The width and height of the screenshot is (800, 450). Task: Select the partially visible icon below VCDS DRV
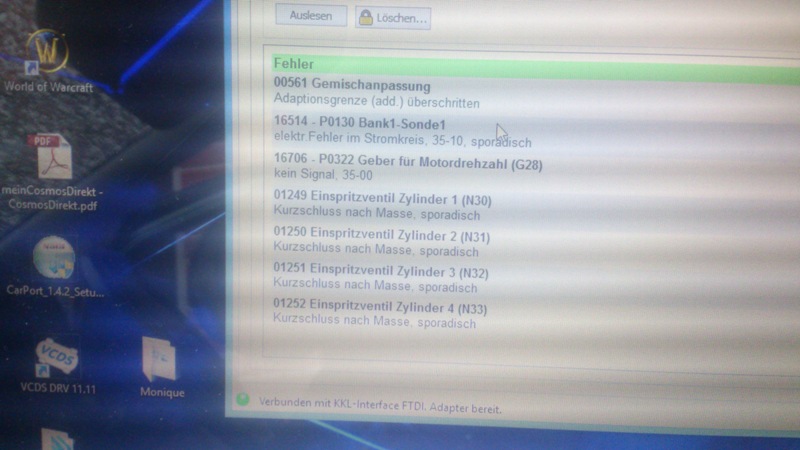click(x=56, y=438)
